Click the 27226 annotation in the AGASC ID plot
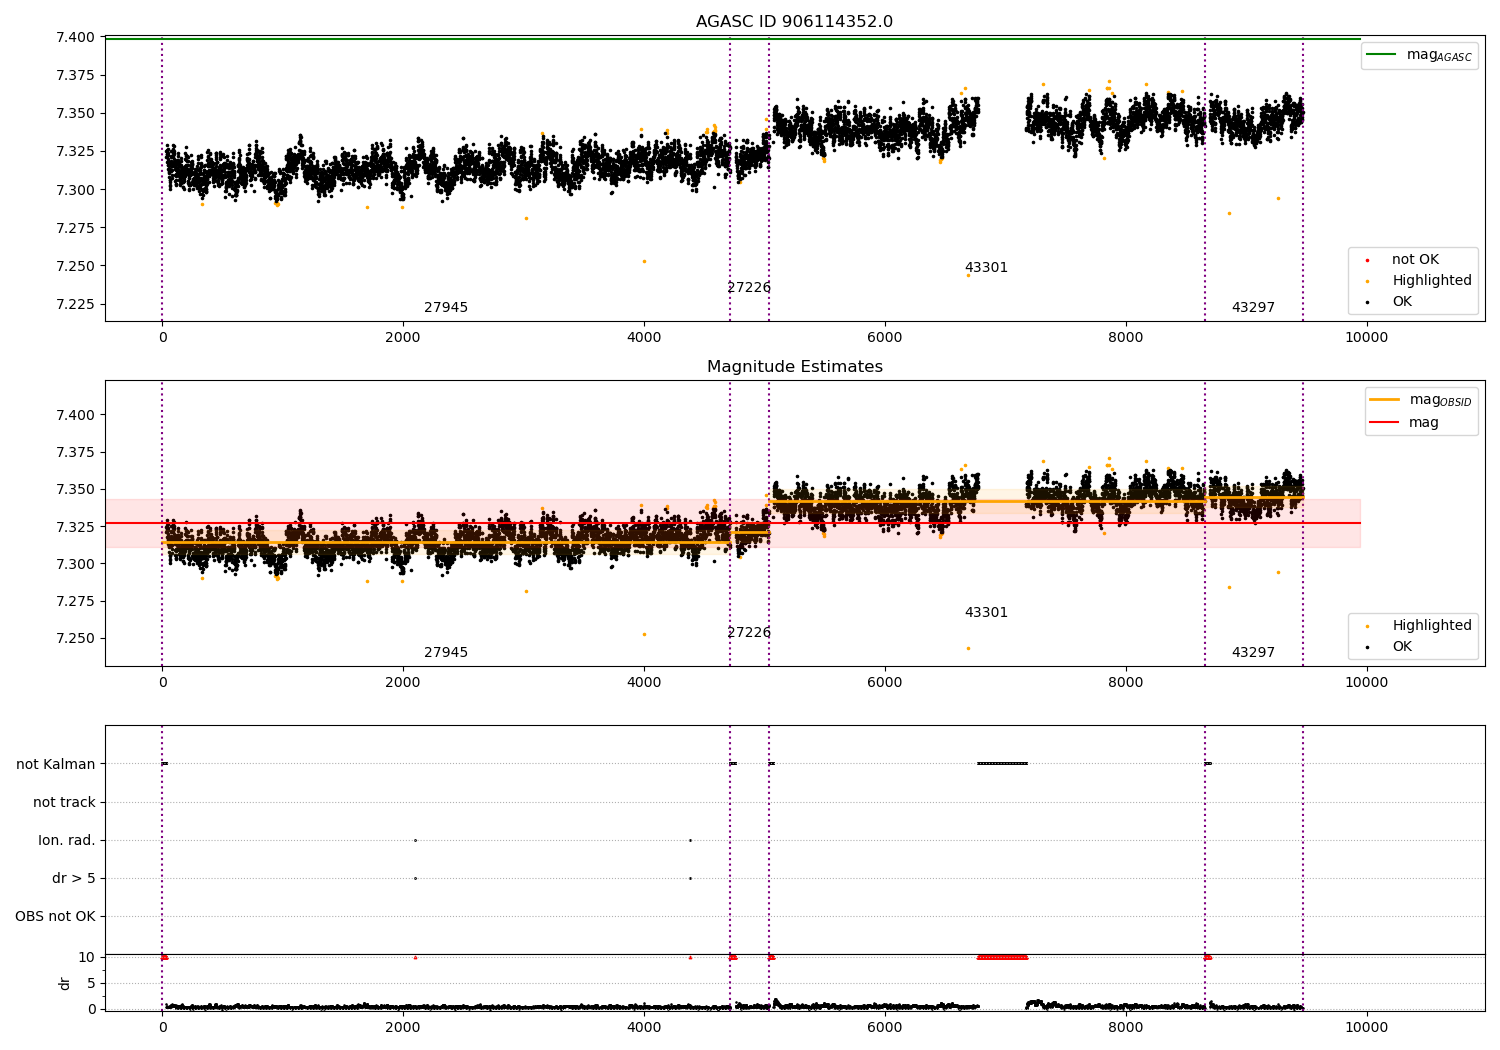1500x1050 pixels. (x=749, y=288)
